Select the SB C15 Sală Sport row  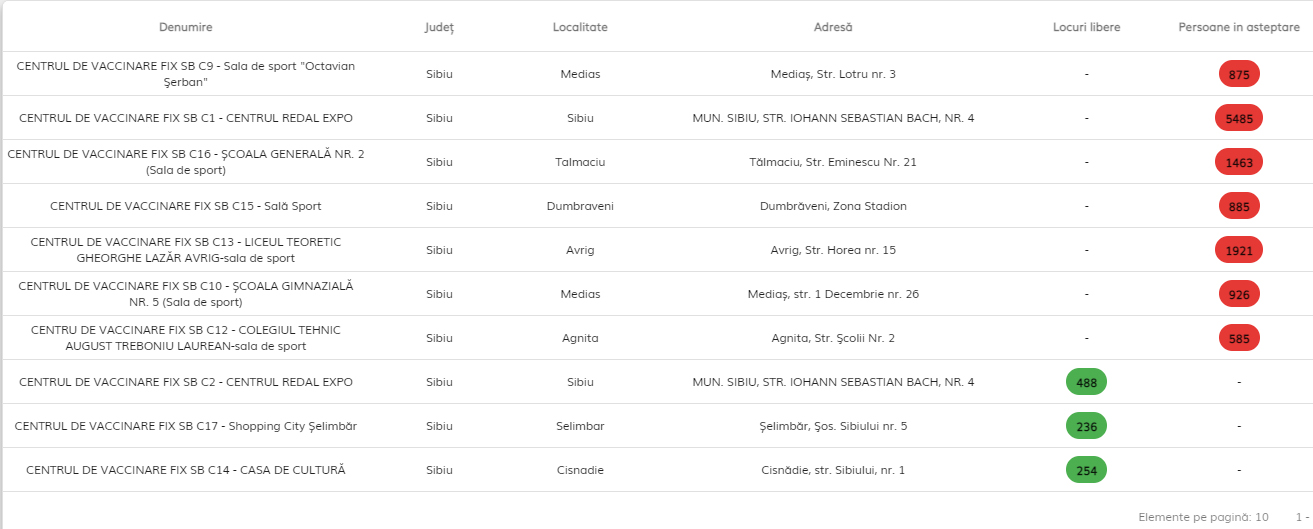coord(656,206)
